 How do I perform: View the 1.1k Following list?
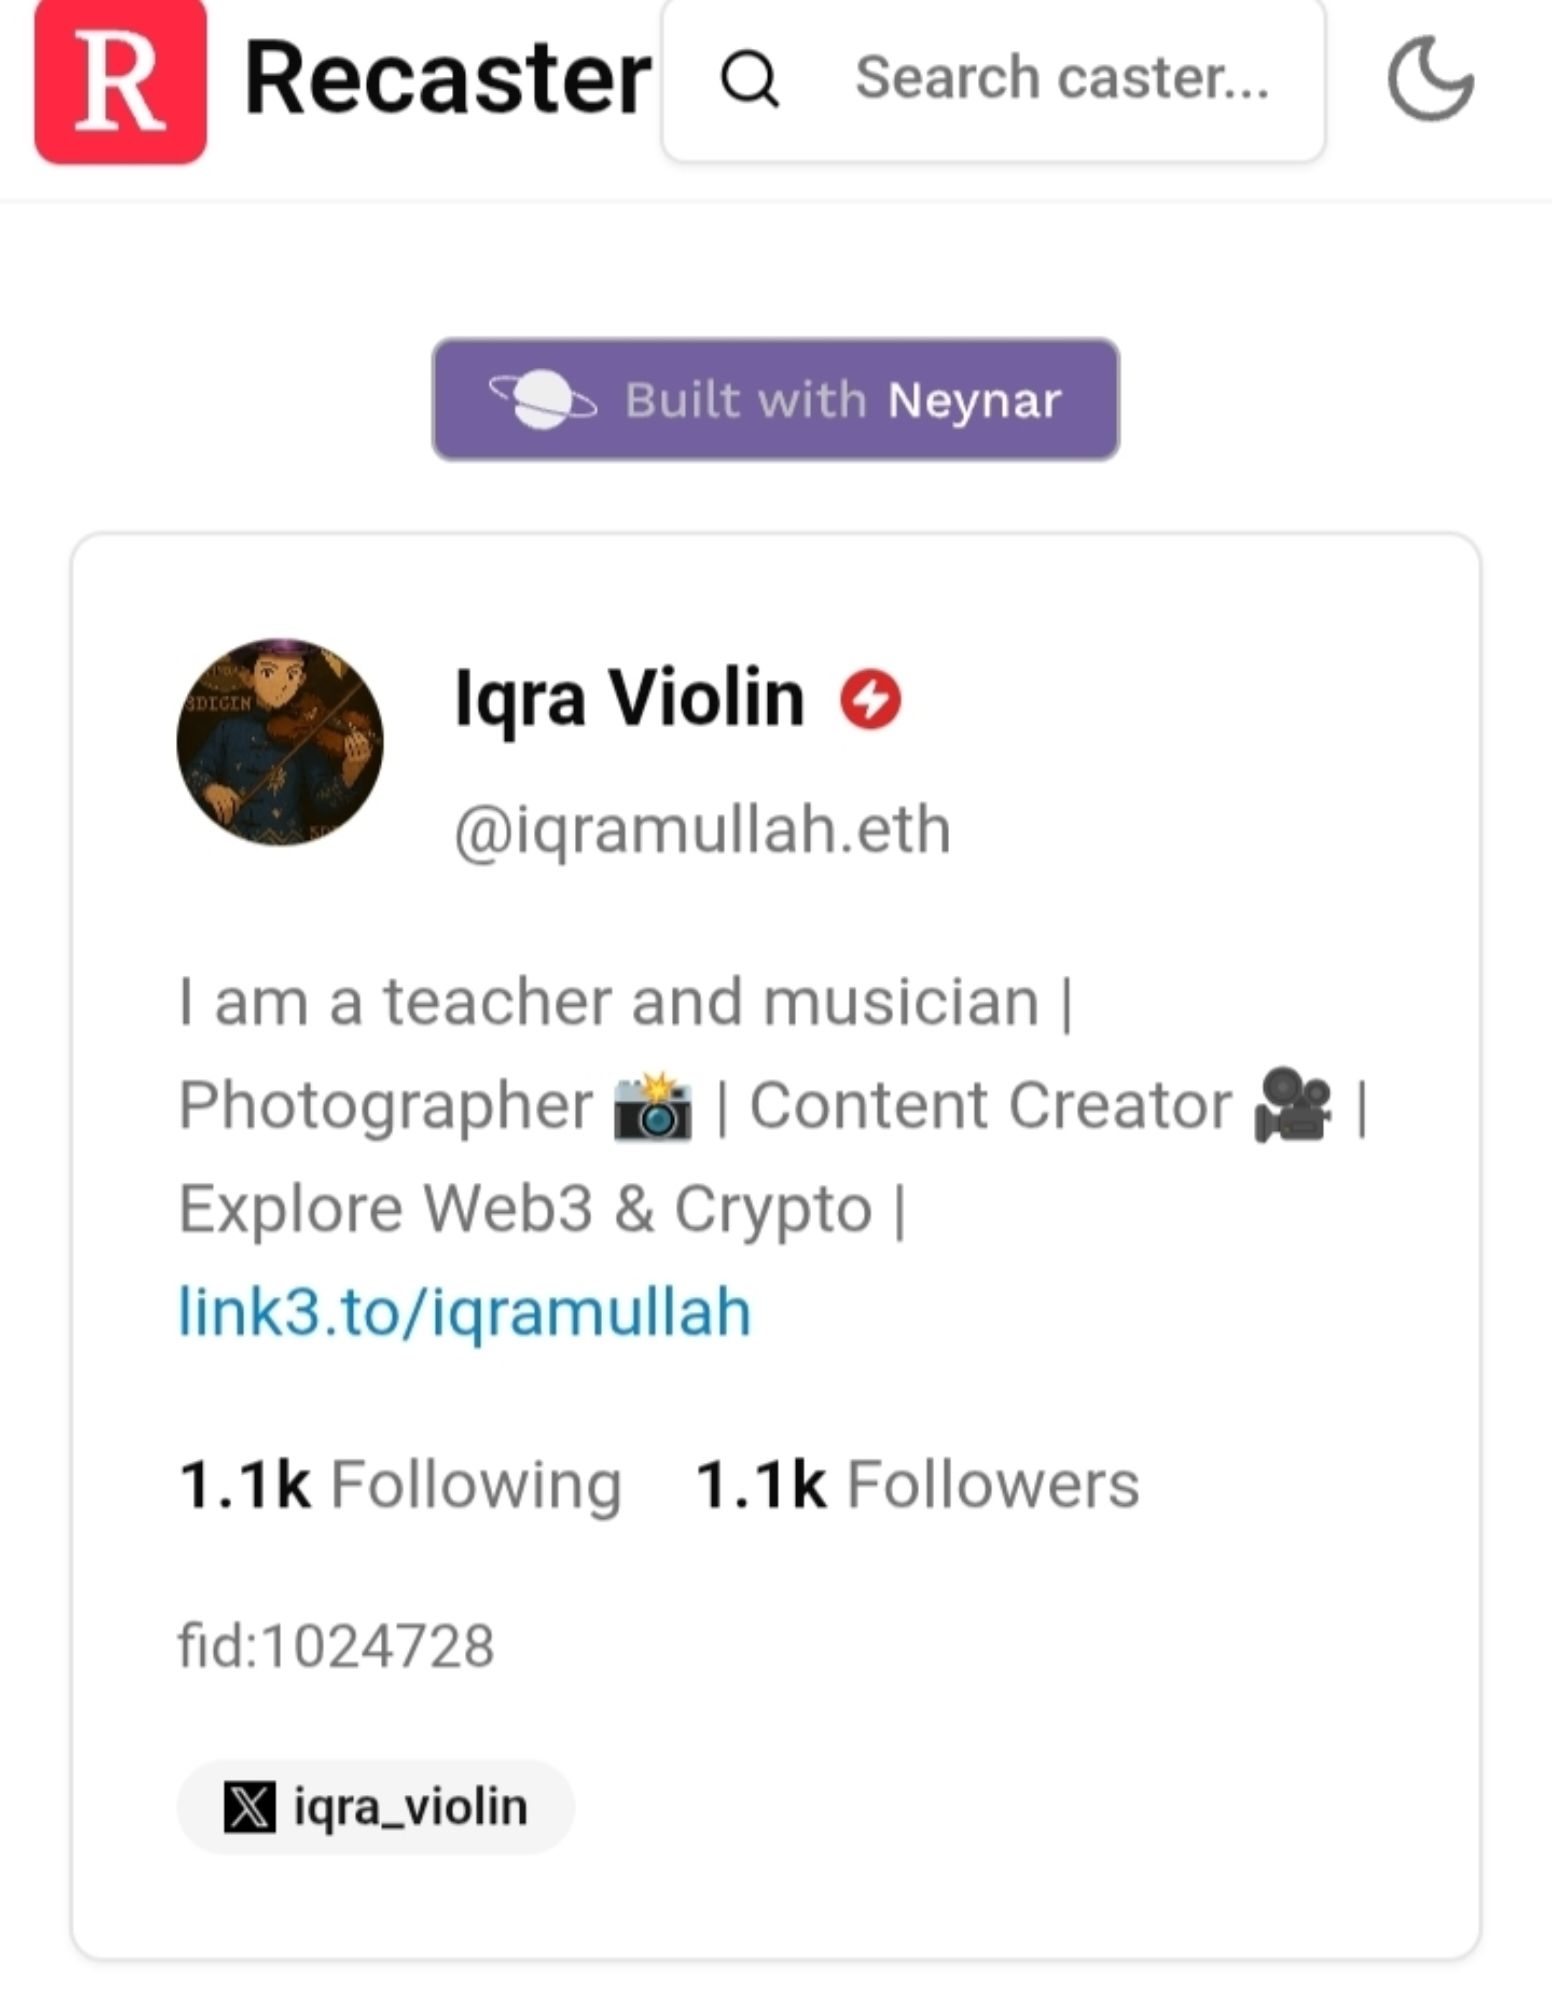tap(400, 1484)
